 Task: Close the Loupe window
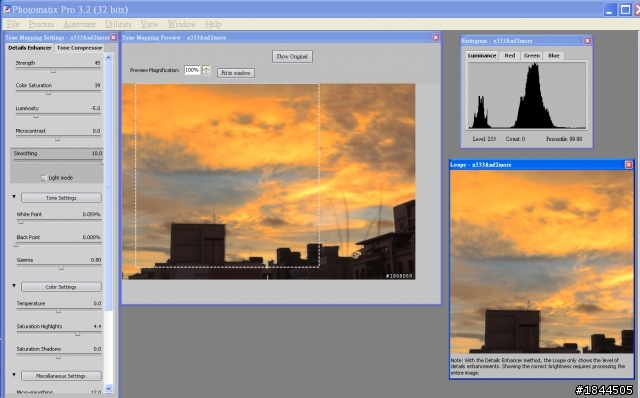pos(629,165)
